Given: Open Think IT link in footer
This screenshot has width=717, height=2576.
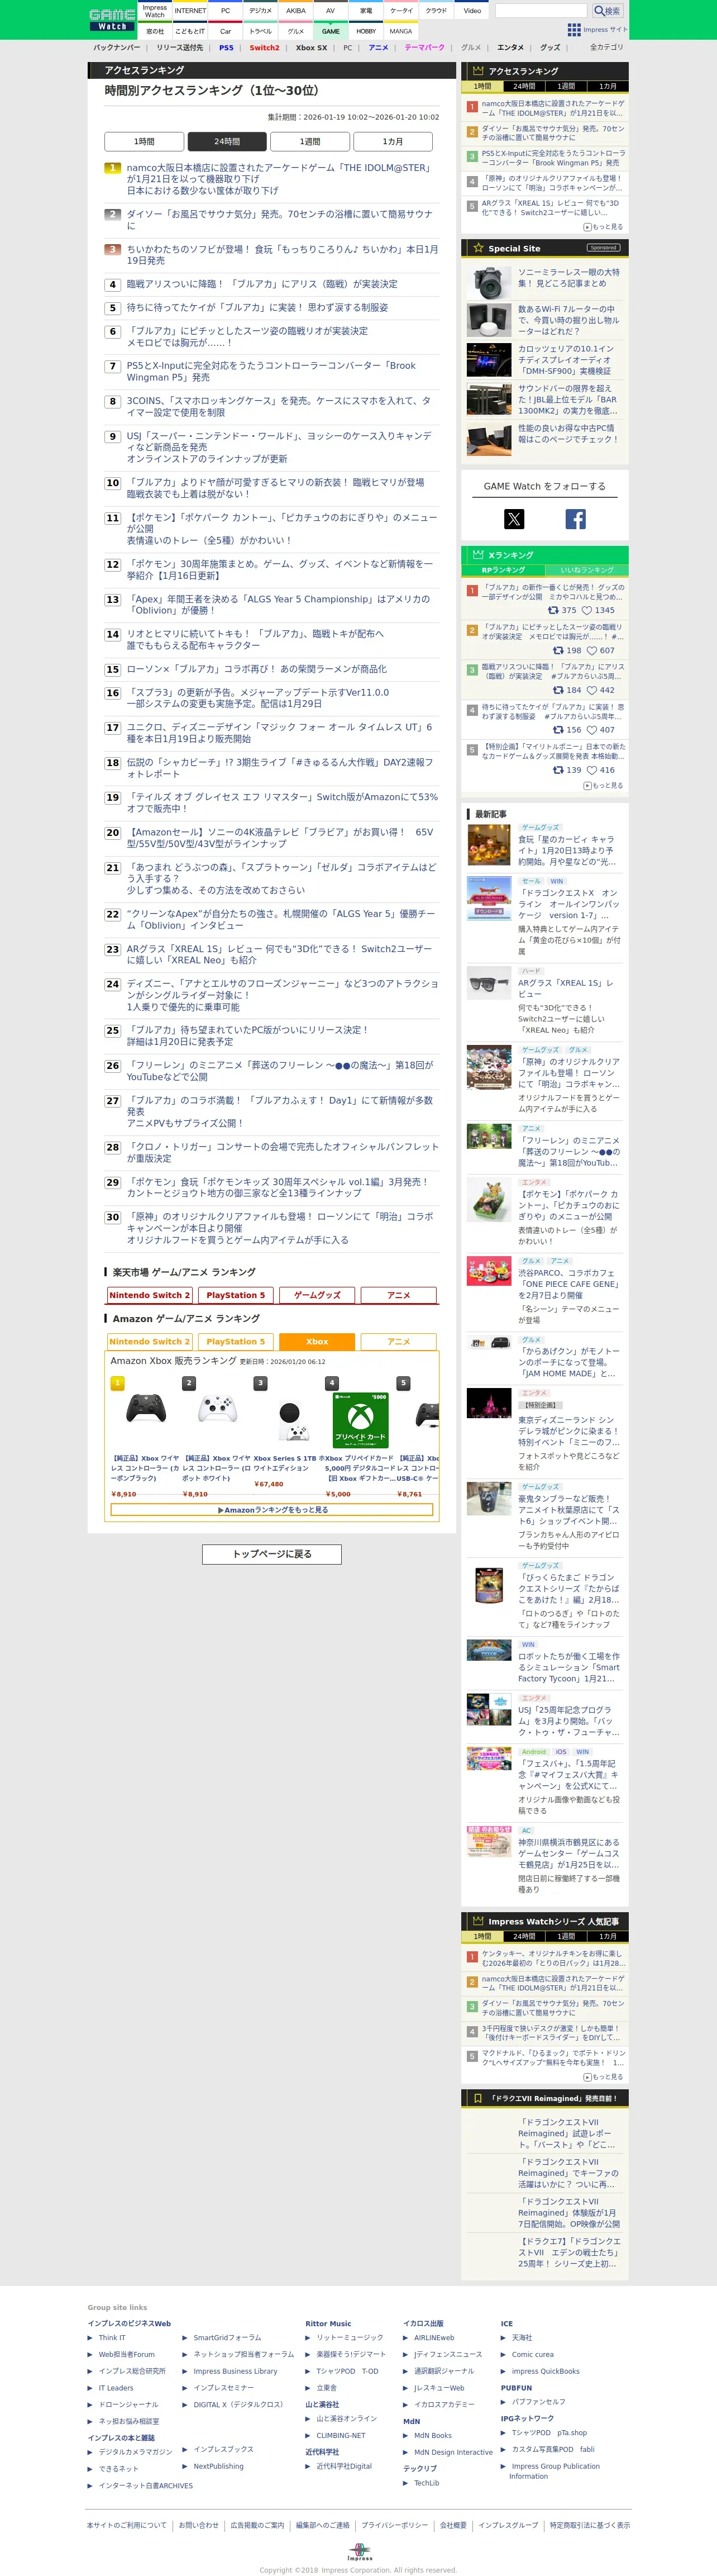Looking at the screenshot, I should (112, 2337).
